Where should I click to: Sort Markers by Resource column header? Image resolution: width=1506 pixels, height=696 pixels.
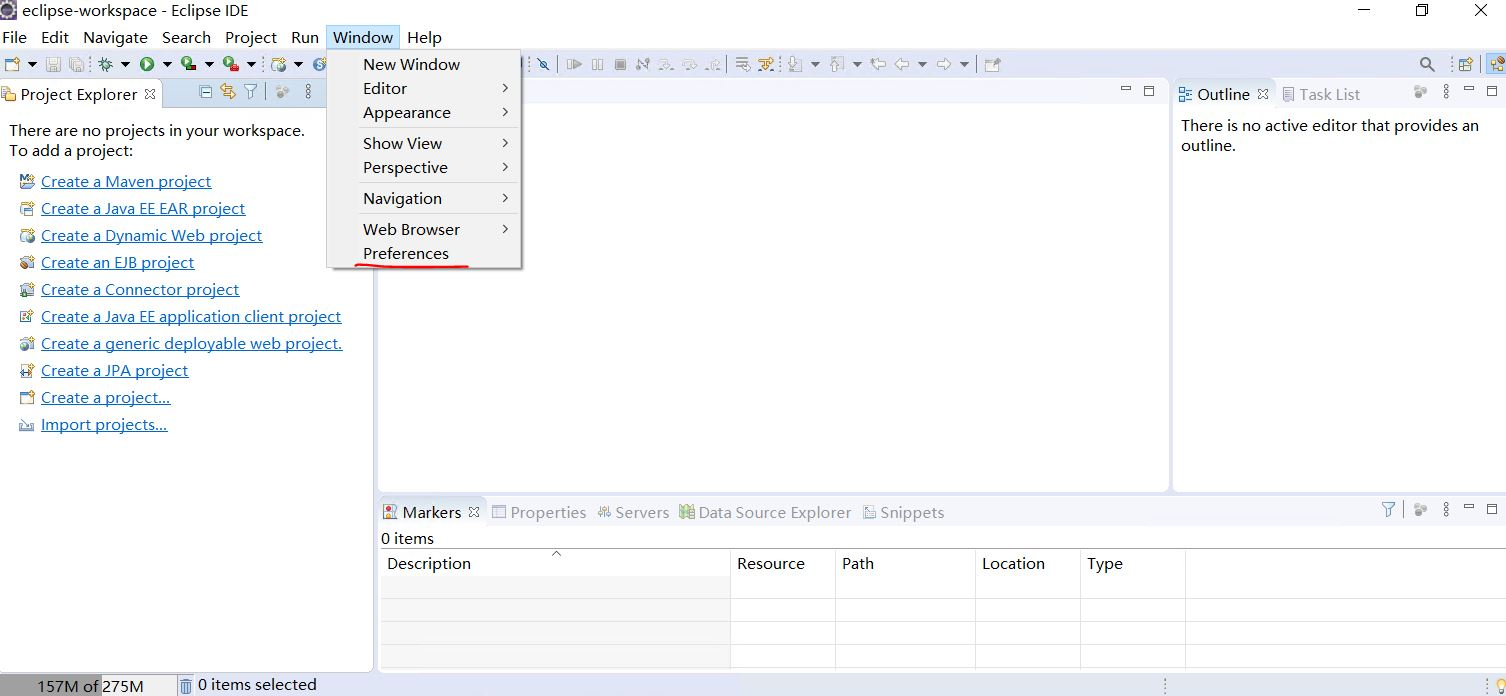tap(783, 563)
